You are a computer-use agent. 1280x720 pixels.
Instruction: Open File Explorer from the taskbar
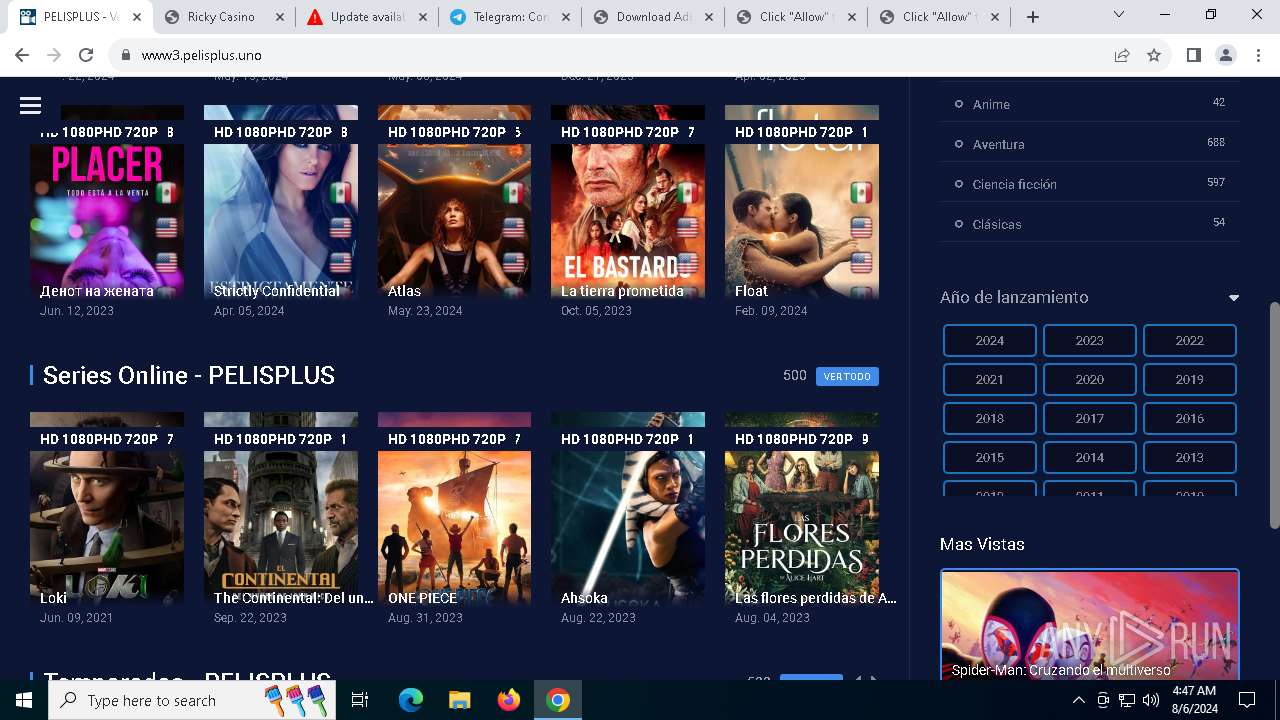(459, 700)
